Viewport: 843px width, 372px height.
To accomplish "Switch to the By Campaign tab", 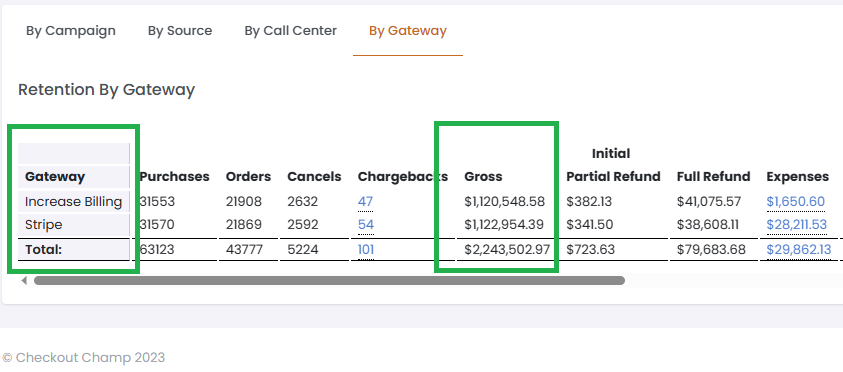I will point(70,31).
